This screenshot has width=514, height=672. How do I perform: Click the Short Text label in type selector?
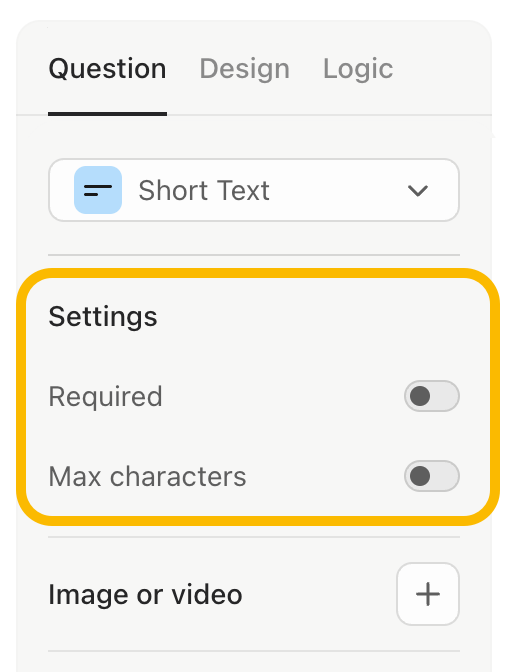[204, 190]
